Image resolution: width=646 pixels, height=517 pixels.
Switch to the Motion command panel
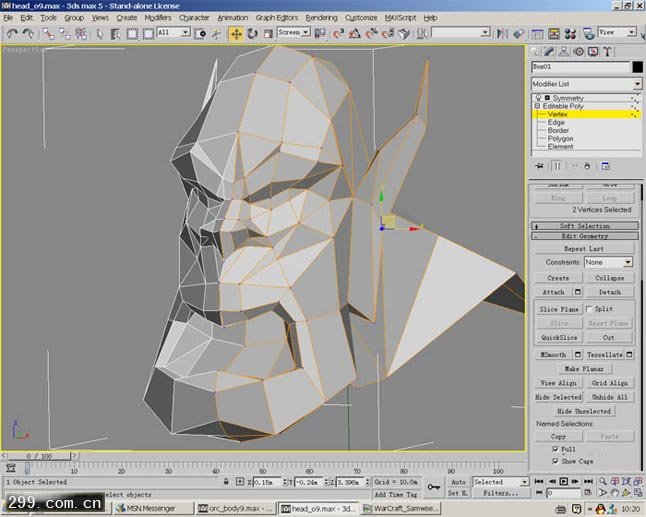pos(578,51)
